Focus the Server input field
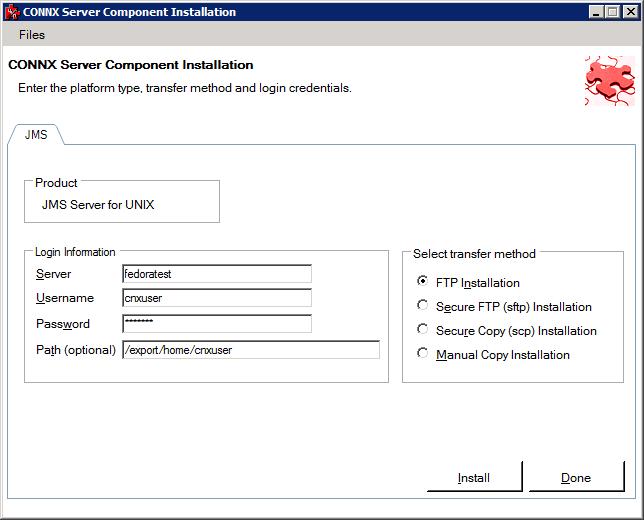Screen dimensions: 644x520 [217, 273]
